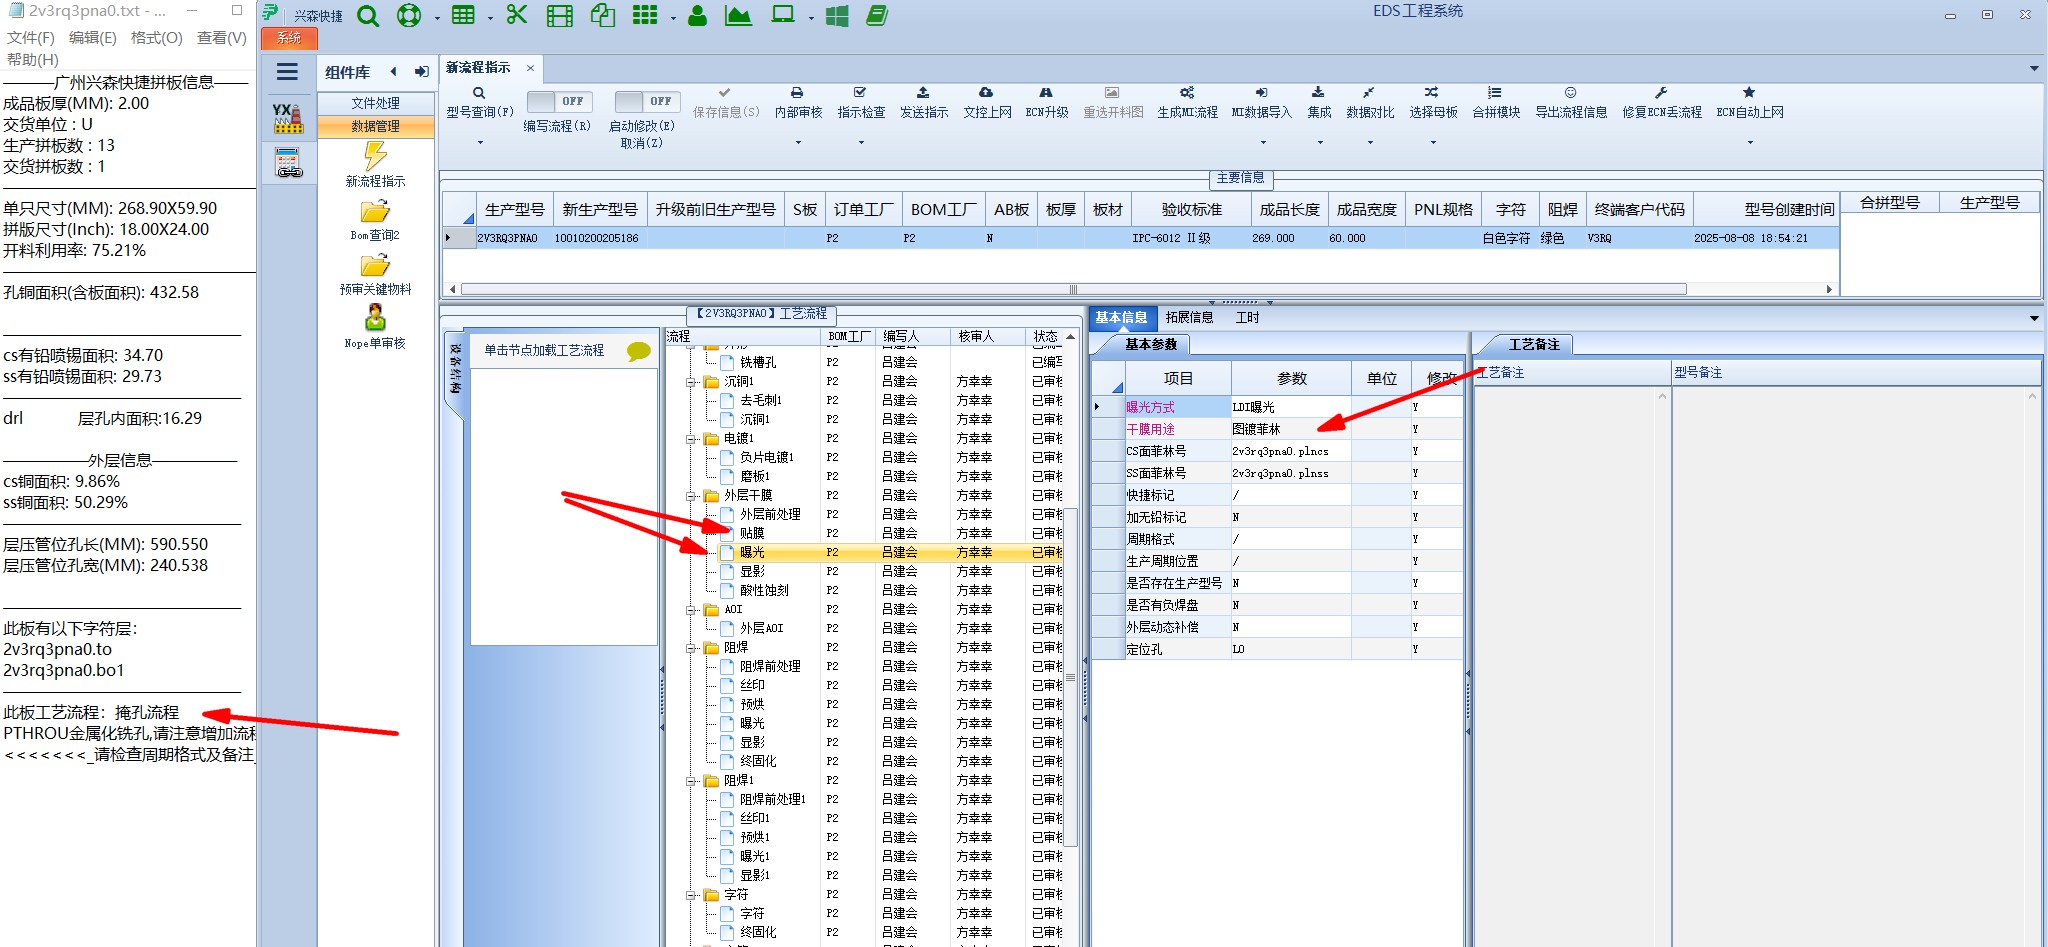The image size is (2048, 947).
Task: Click 合拼模块 list tool
Action: (x=1496, y=103)
